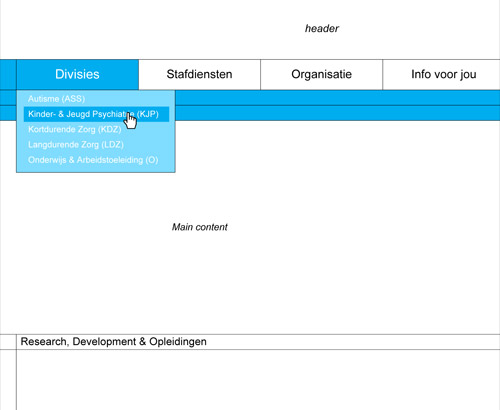Viewport: 500px width, 410px height.
Task: Switch to the Stafdiensten tab
Action: 199,74
